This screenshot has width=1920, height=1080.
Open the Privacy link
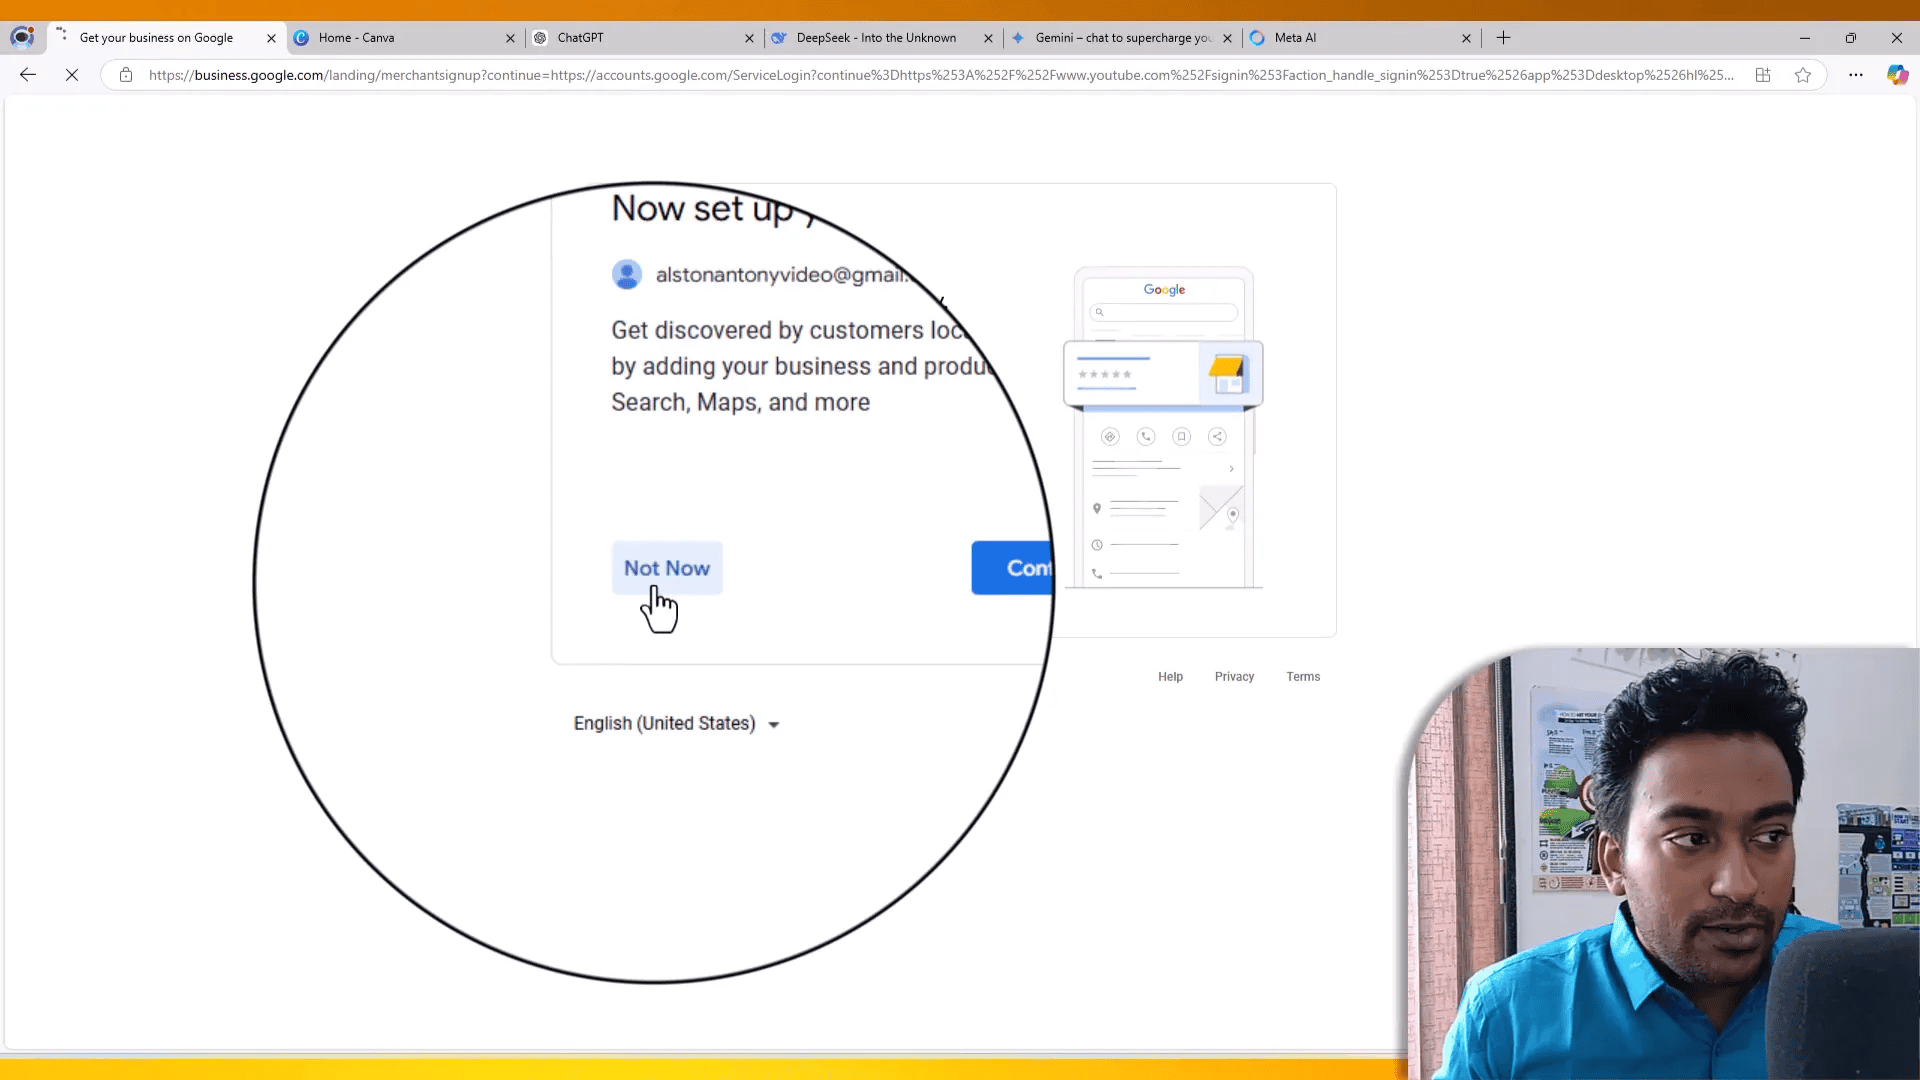tap(1234, 677)
